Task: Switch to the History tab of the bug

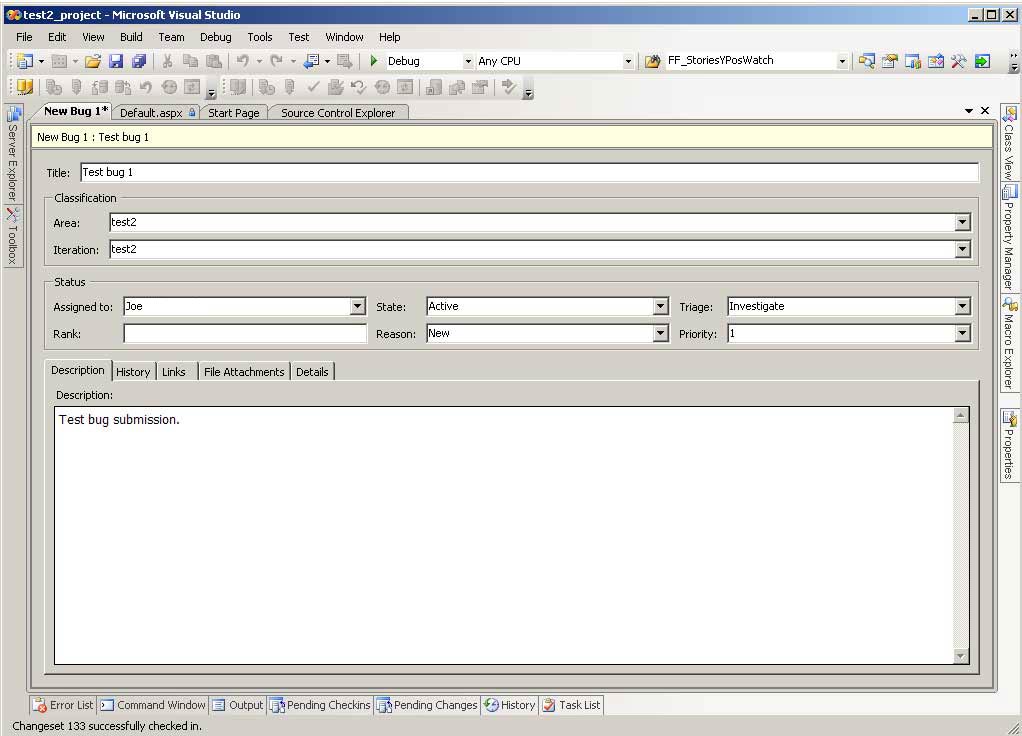Action: (133, 372)
